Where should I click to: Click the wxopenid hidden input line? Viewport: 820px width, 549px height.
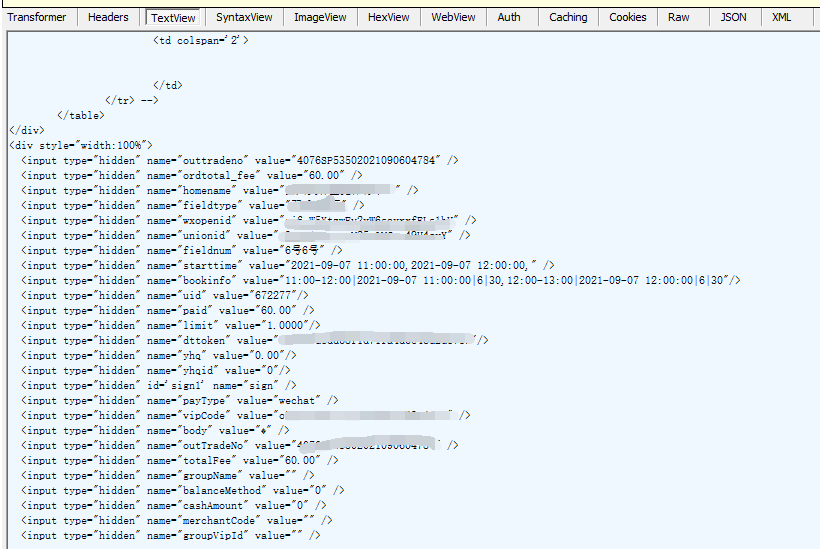pyautogui.click(x=248, y=221)
